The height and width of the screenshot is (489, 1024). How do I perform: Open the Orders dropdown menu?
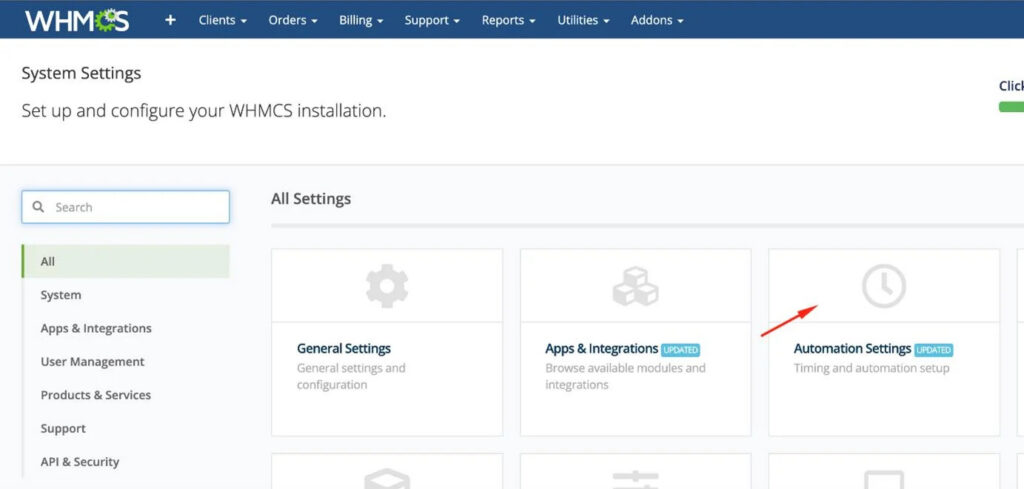[x=293, y=20]
